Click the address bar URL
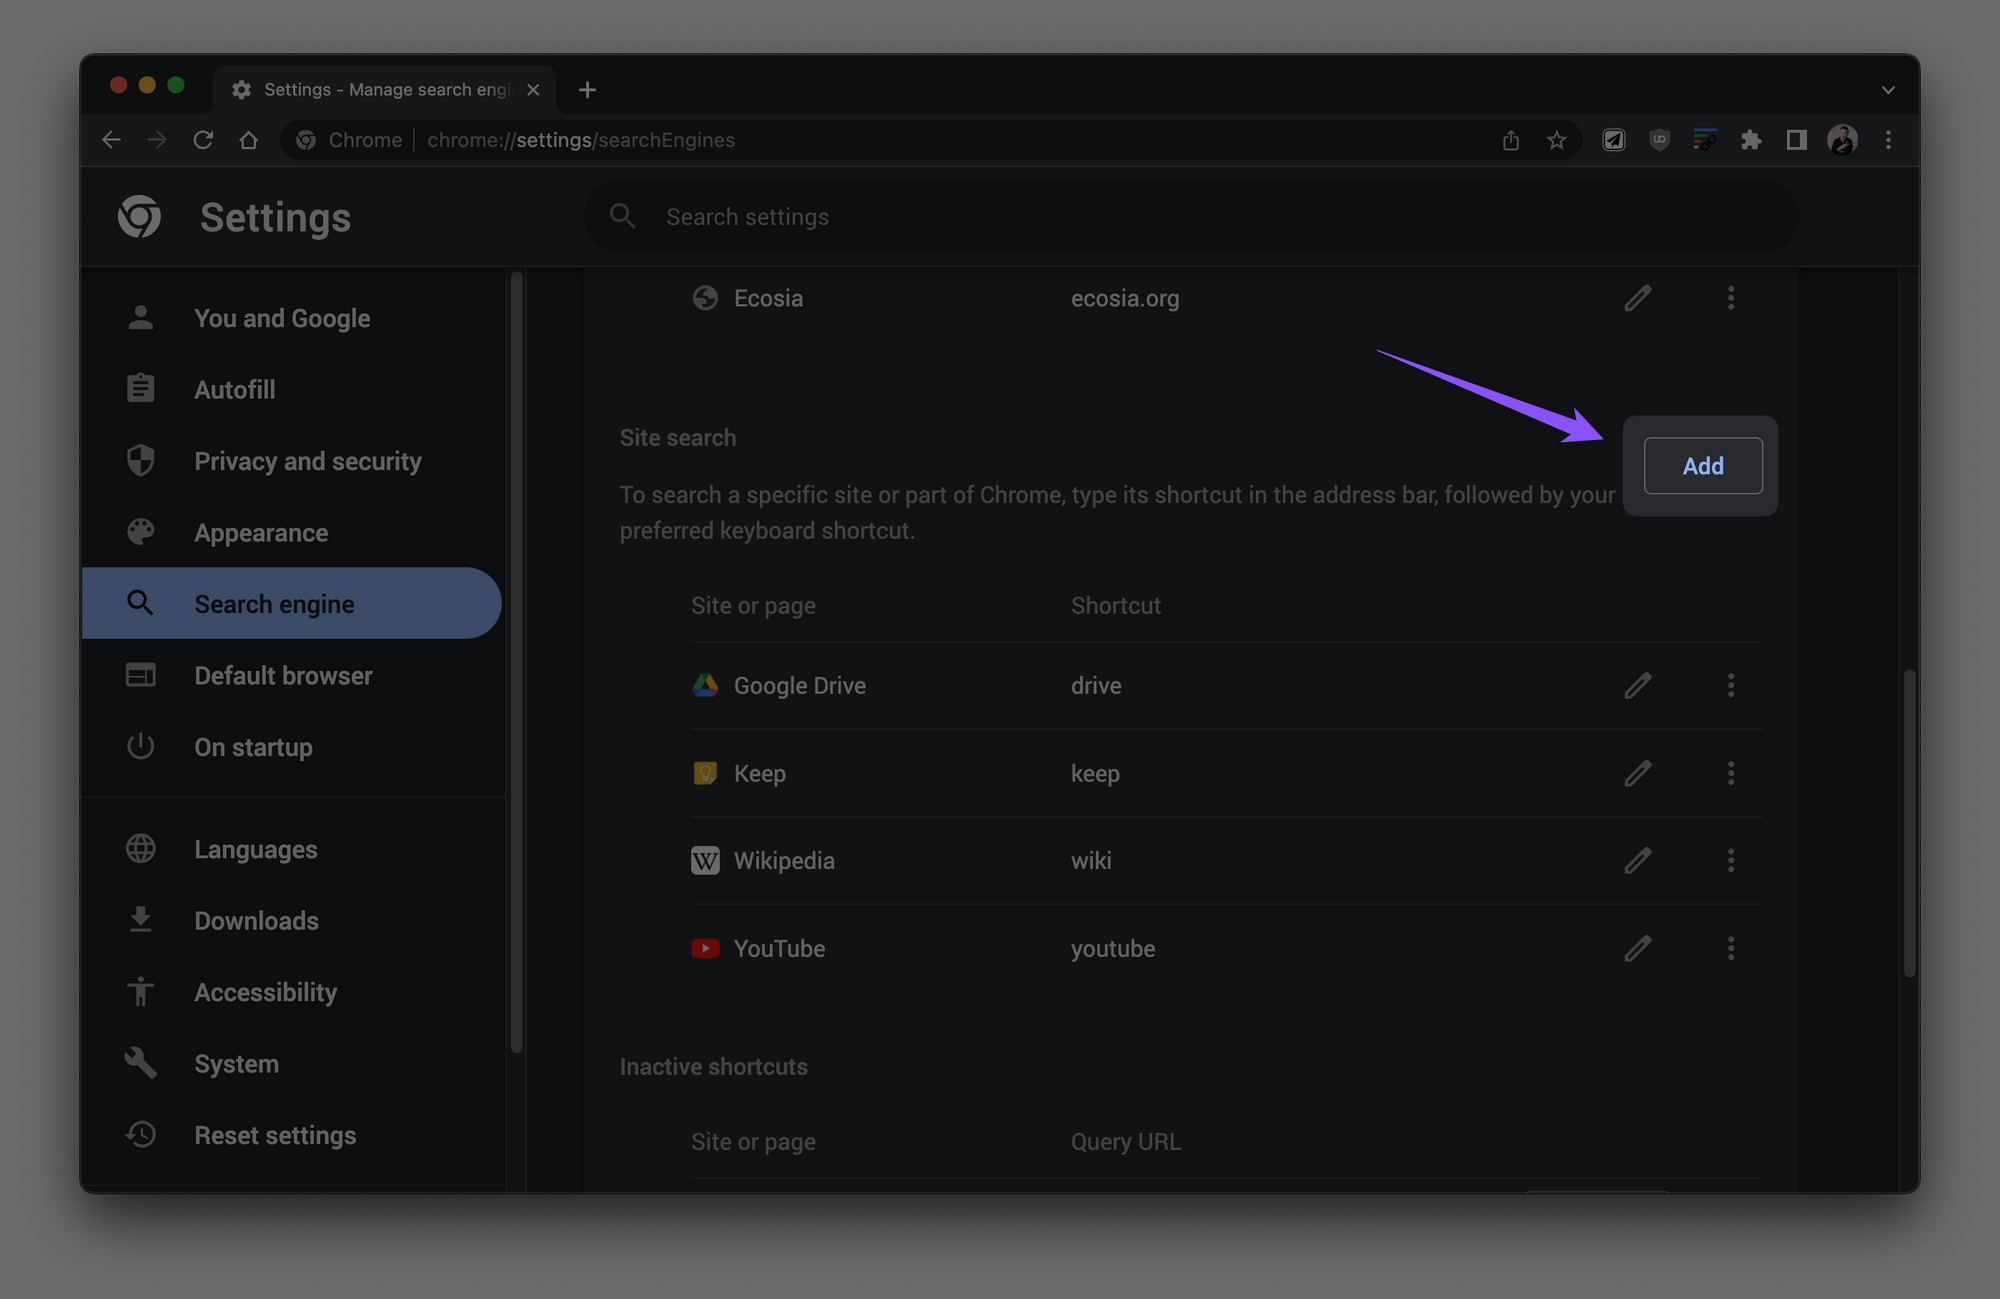 (x=581, y=140)
